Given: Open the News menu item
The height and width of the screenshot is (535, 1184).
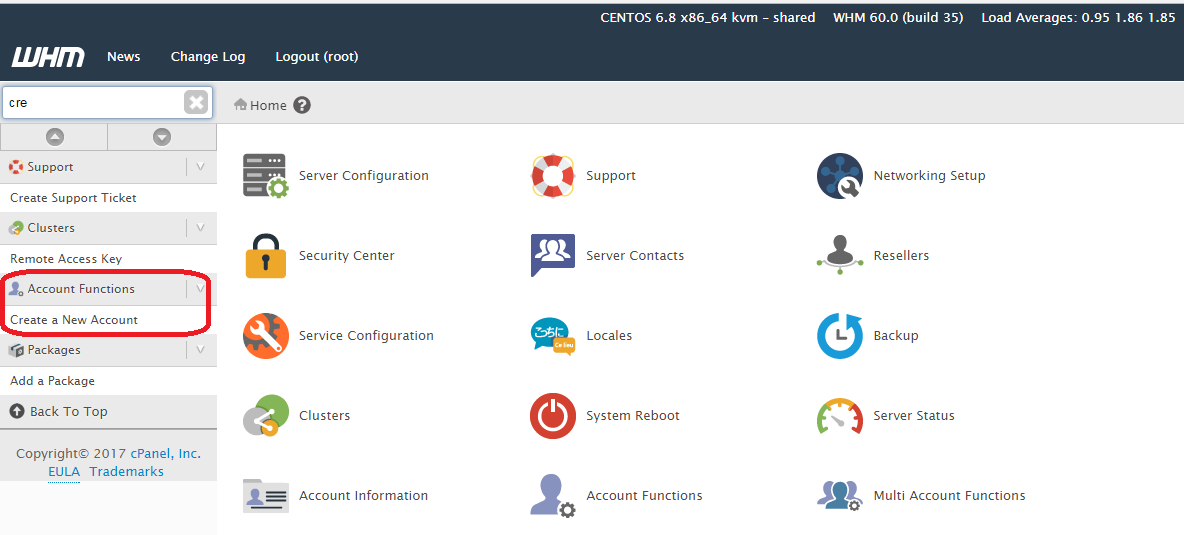Looking at the screenshot, I should 124,57.
